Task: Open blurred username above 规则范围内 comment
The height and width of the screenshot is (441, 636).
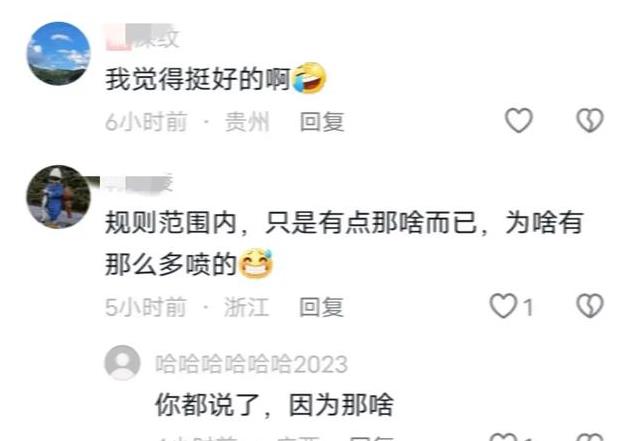Action: pyautogui.click(x=139, y=183)
